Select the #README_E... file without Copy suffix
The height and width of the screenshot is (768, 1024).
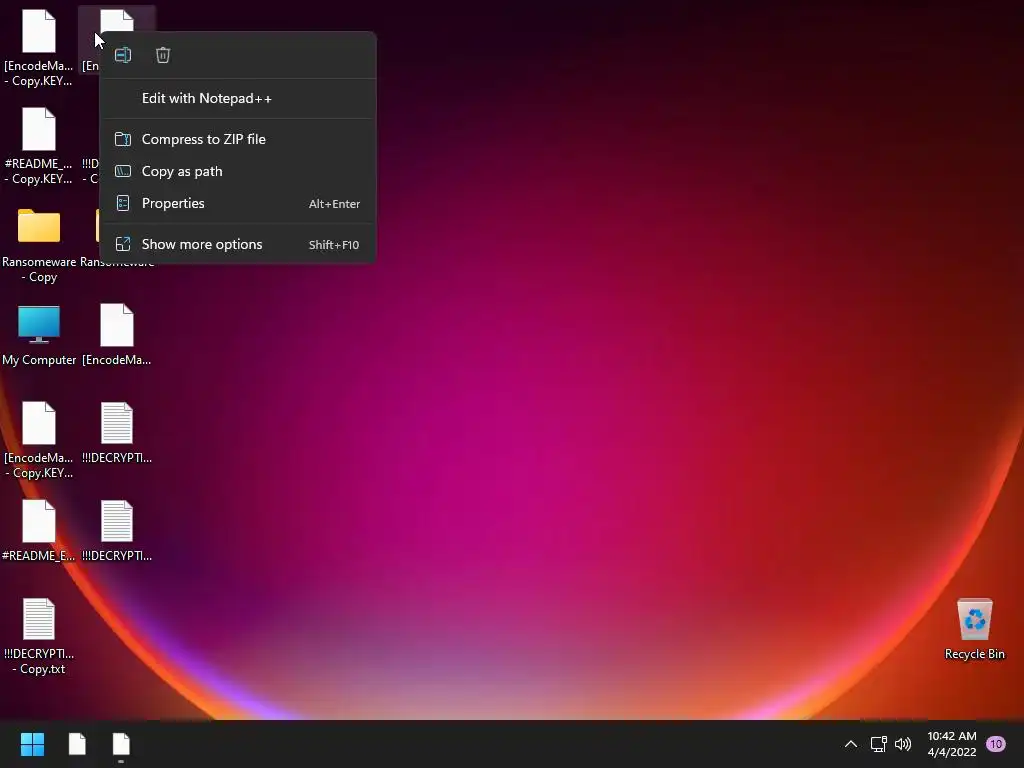tap(39, 531)
